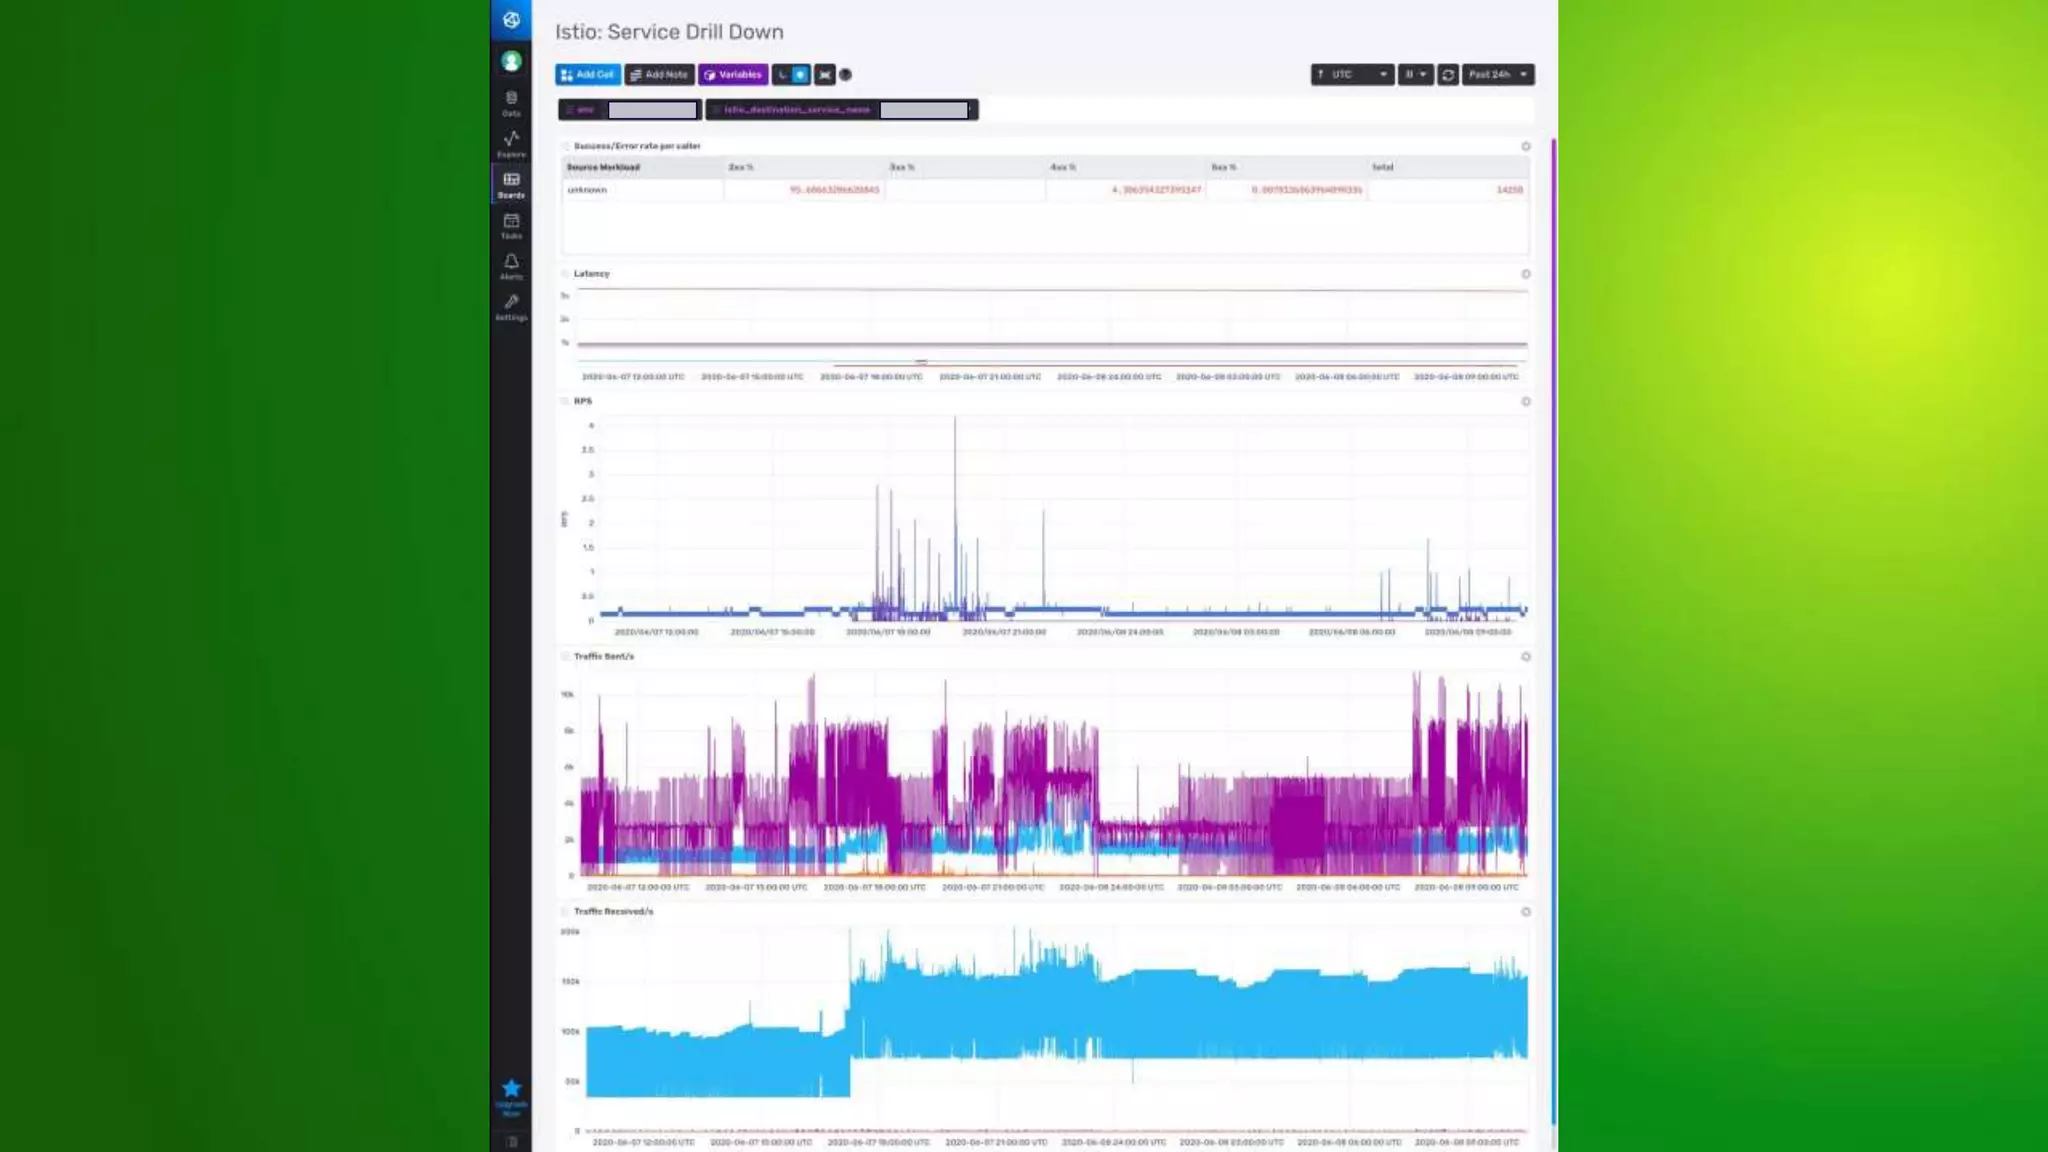Click the manual refresh icon button
The width and height of the screenshot is (2048, 1152).
tap(1447, 75)
